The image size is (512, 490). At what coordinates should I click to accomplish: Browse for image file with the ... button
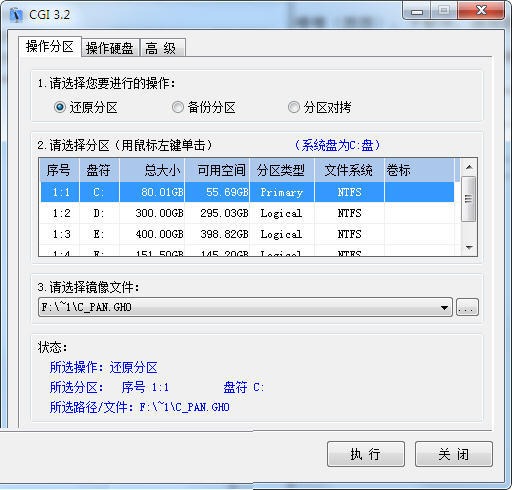[x=467, y=307]
